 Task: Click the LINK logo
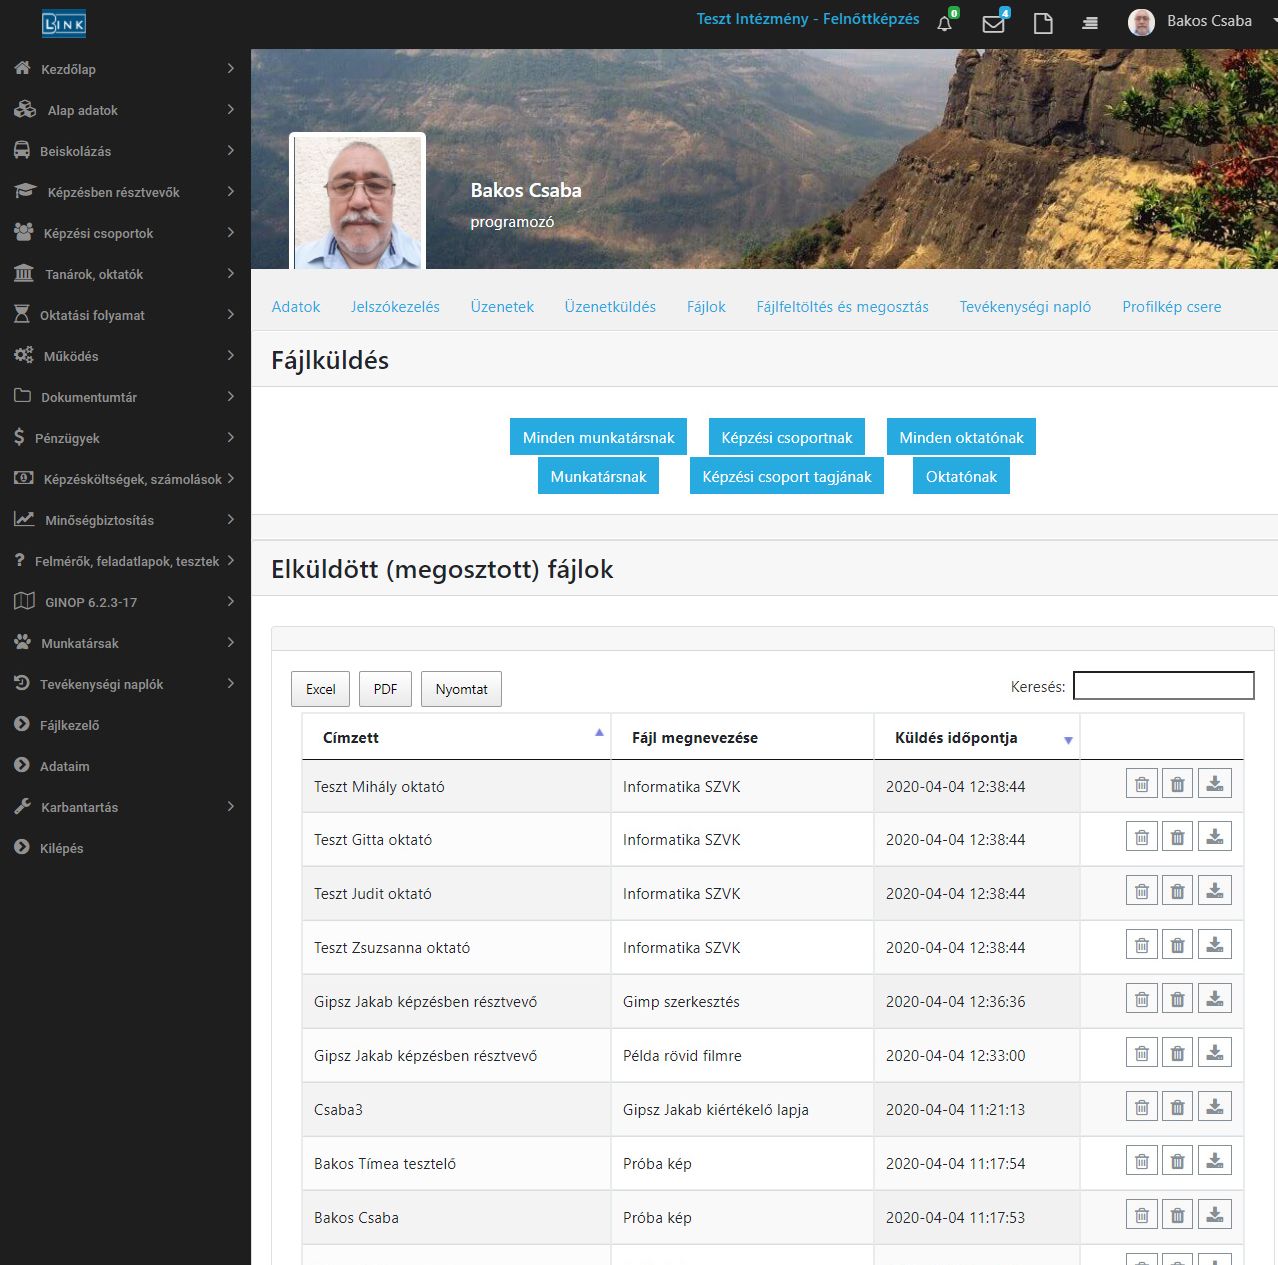[64, 23]
